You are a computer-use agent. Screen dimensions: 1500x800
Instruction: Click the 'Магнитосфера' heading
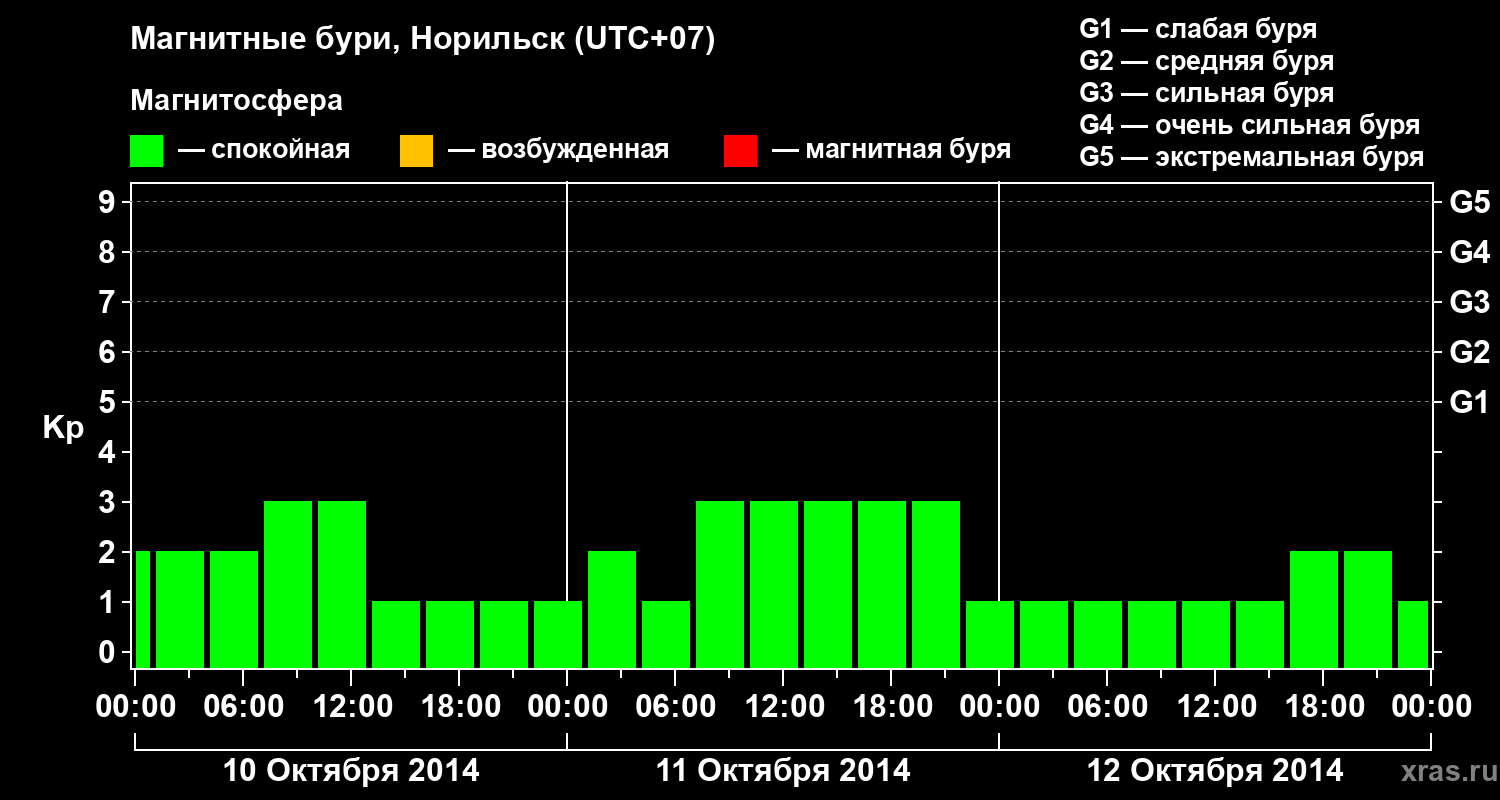(236, 101)
